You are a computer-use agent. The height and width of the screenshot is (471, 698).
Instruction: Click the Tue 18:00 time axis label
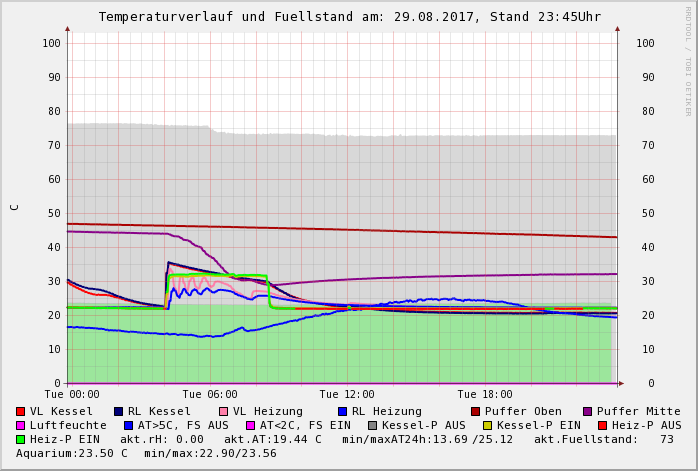click(x=485, y=394)
